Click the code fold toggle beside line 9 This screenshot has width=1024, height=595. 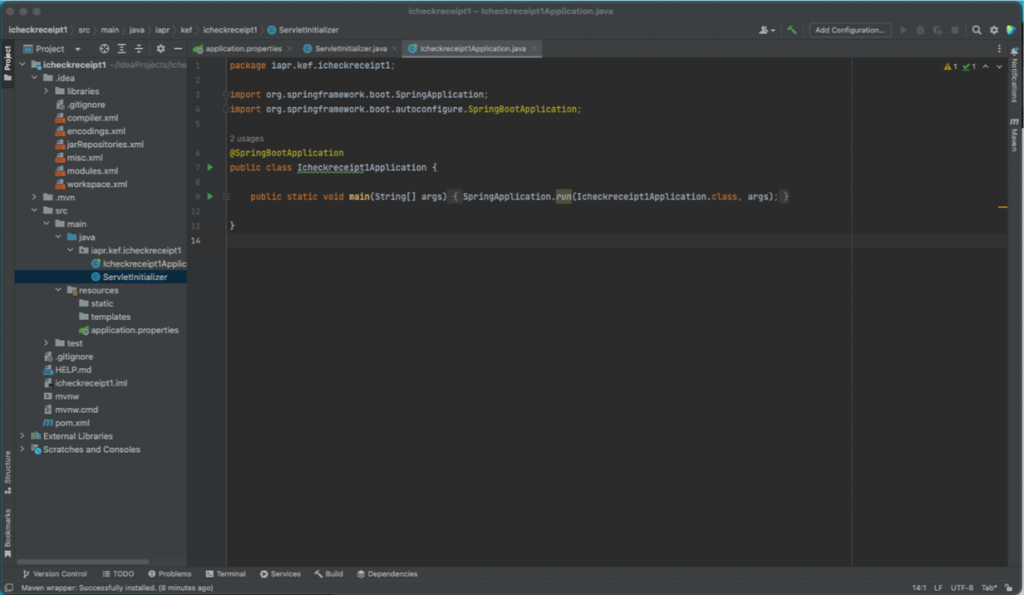[226, 197]
